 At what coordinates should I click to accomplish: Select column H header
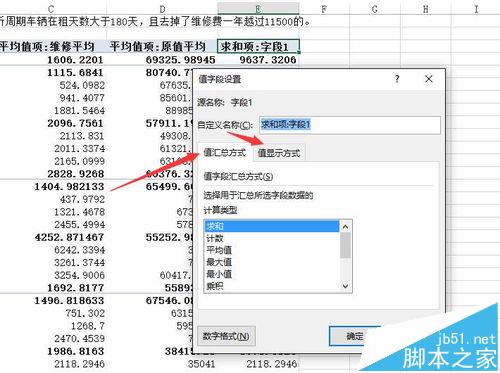click(x=425, y=8)
